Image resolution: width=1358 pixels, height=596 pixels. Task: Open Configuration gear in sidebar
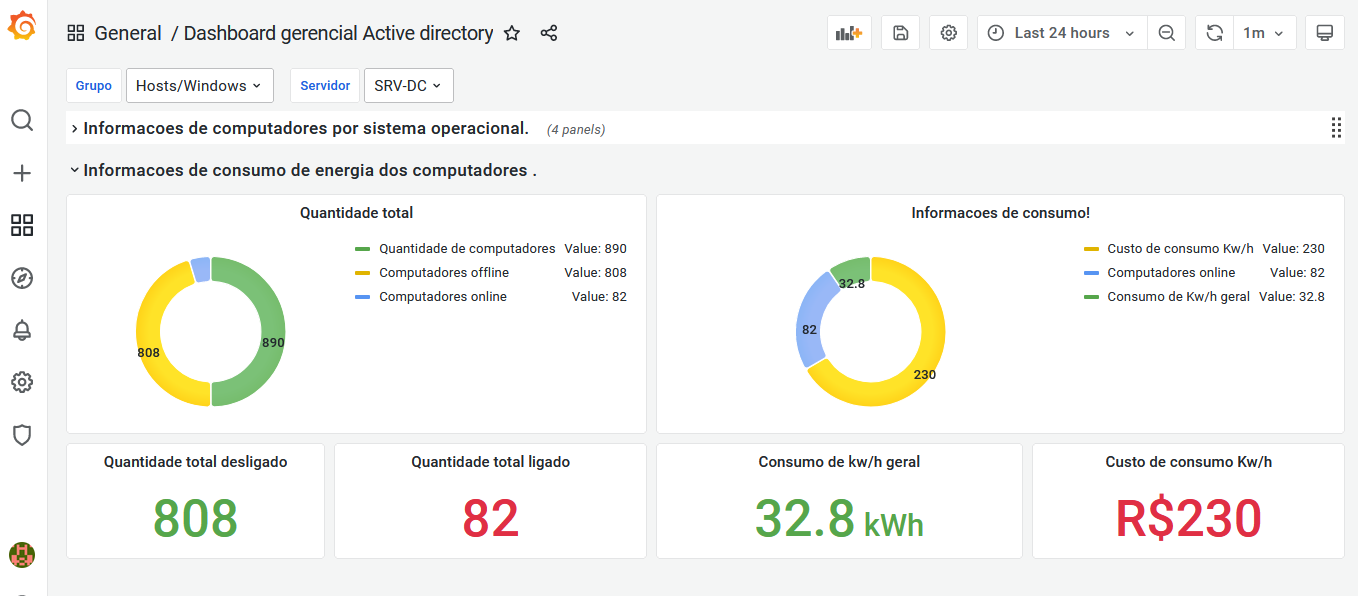pos(22,382)
